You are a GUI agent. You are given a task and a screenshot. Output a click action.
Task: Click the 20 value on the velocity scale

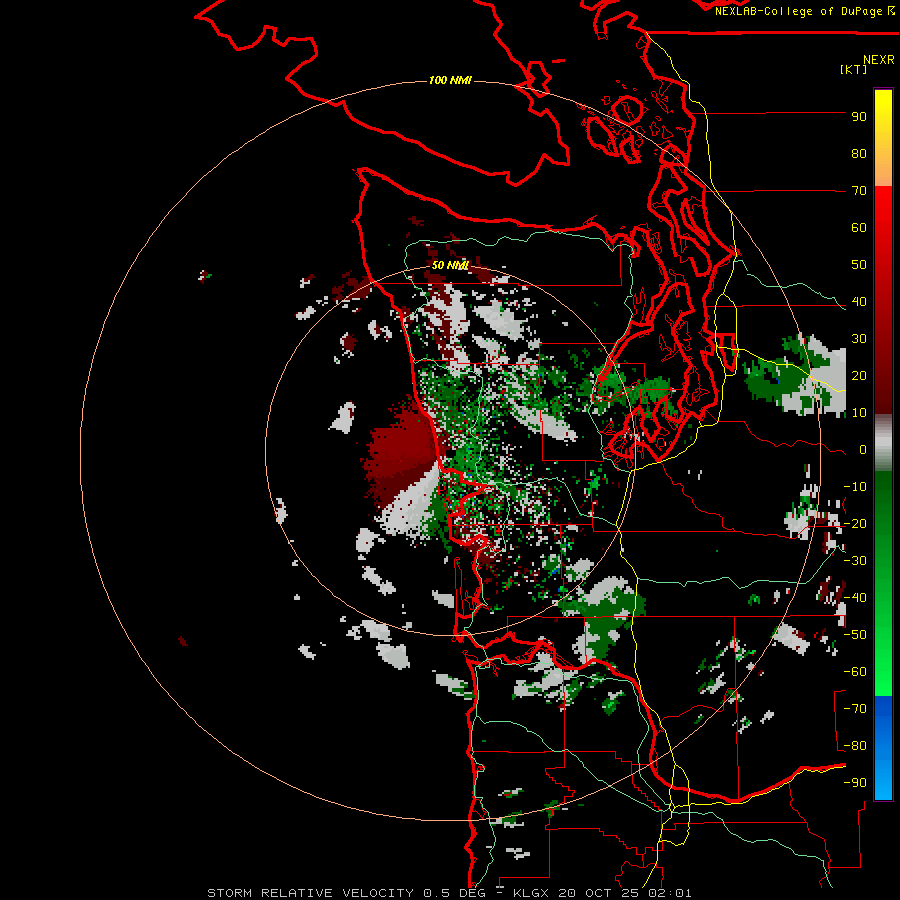(x=859, y=376)
